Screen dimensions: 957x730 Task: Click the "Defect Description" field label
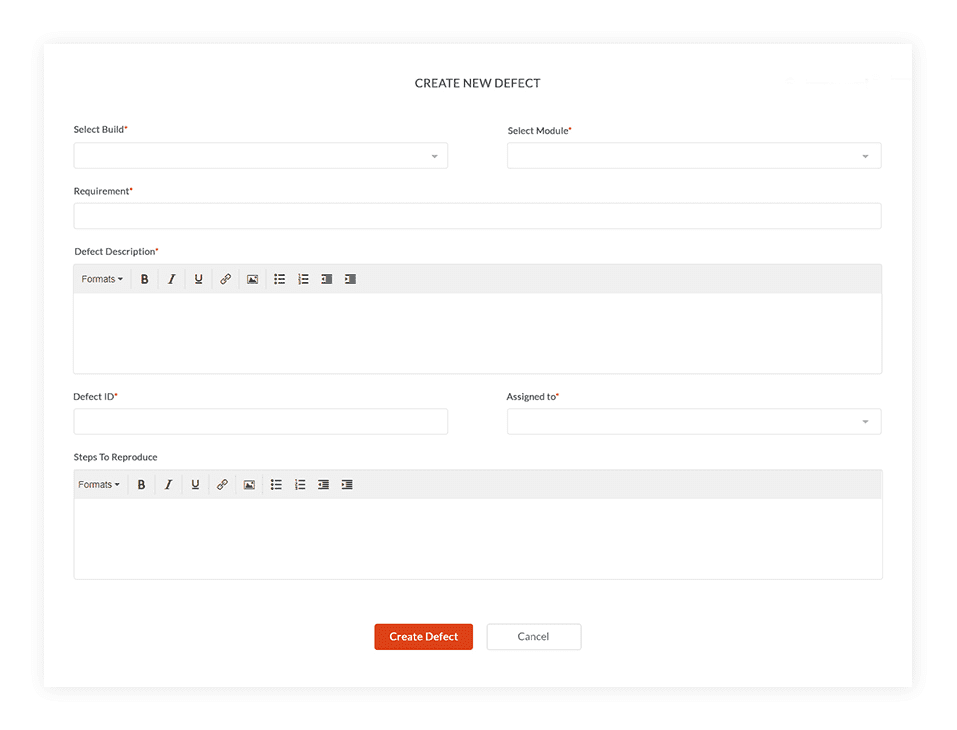click(115, 251)
